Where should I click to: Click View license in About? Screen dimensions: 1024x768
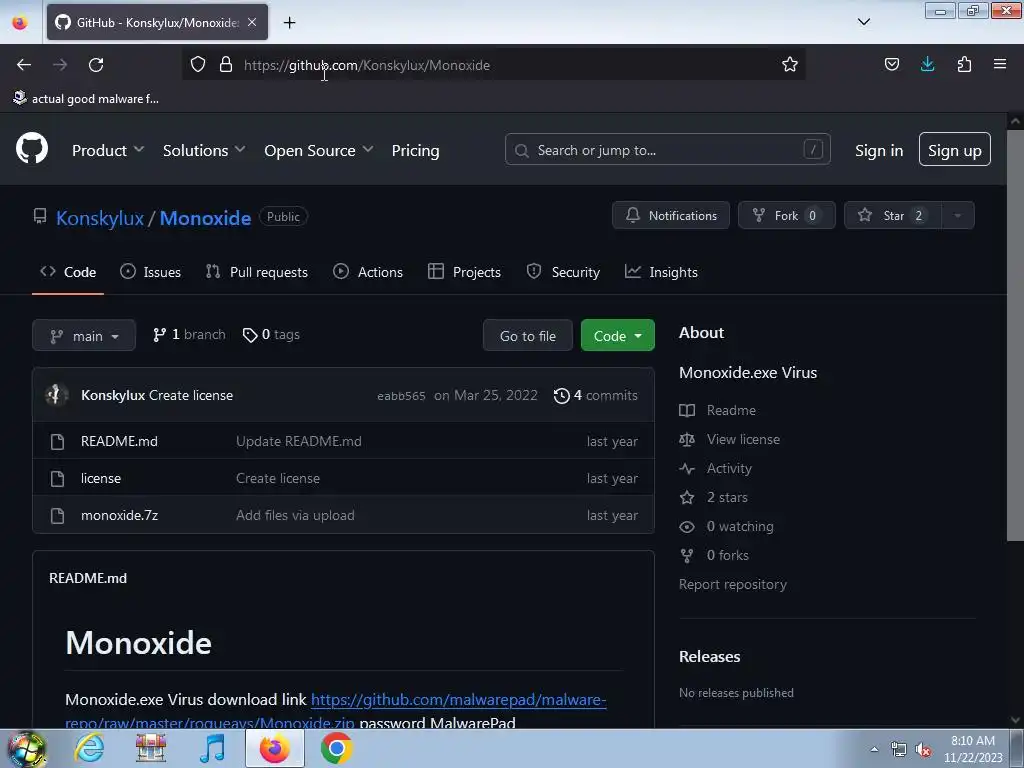pyautogui.click(x=743, y=440)
